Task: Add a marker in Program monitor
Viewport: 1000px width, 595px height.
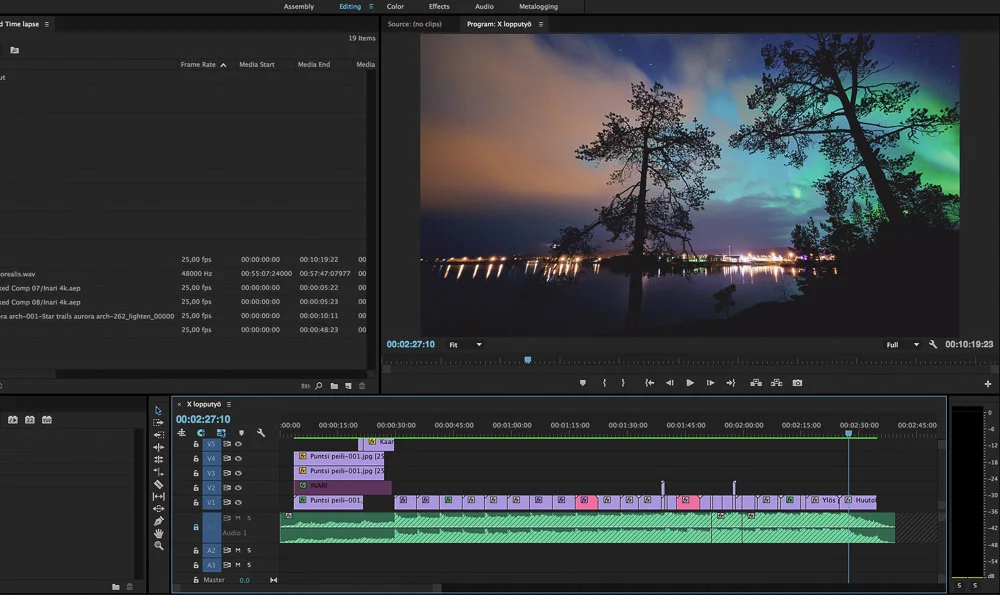Action: [582, 383]
